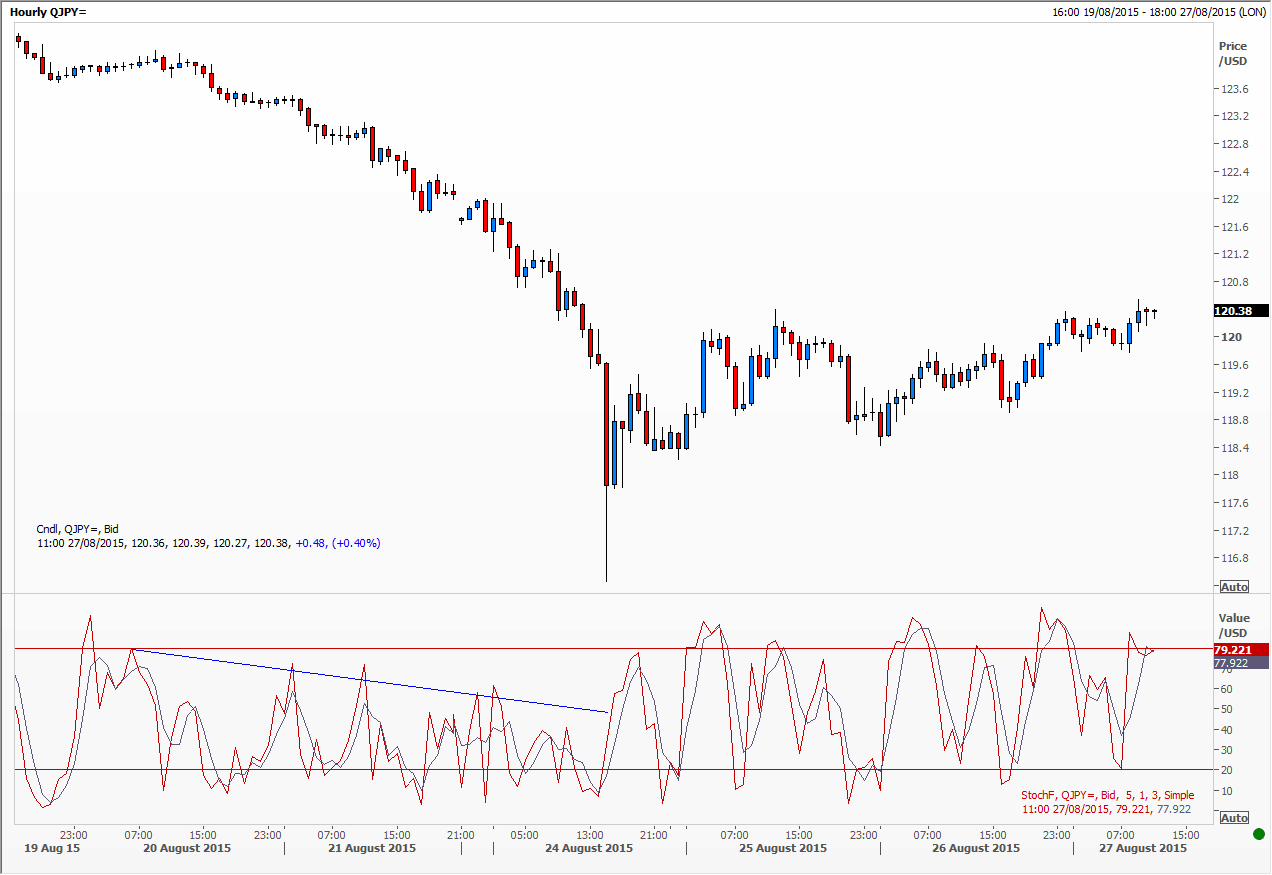Select the blue descending trendline on the stochastic
This screenshot has height=875, width=1272.
point(370,681)
